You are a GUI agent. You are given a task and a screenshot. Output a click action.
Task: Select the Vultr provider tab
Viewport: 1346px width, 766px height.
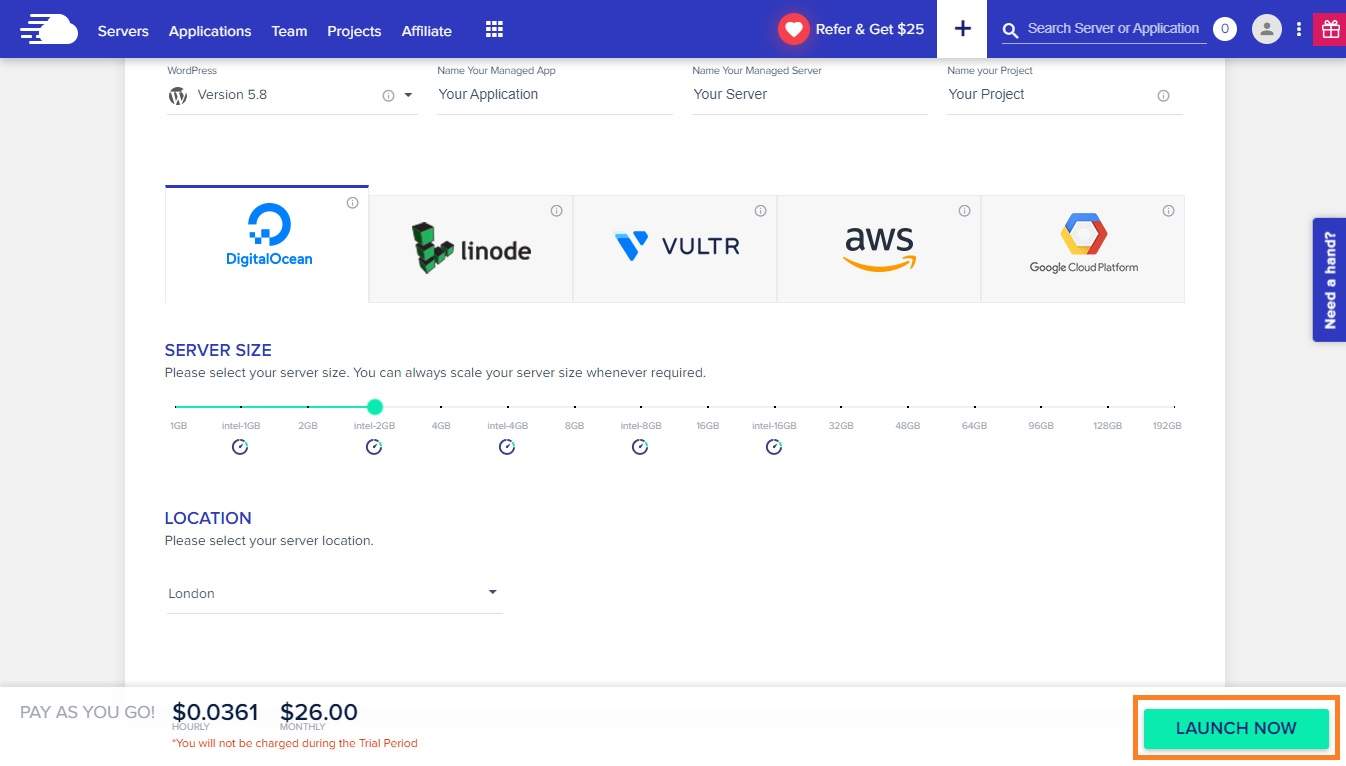(675, 249)
